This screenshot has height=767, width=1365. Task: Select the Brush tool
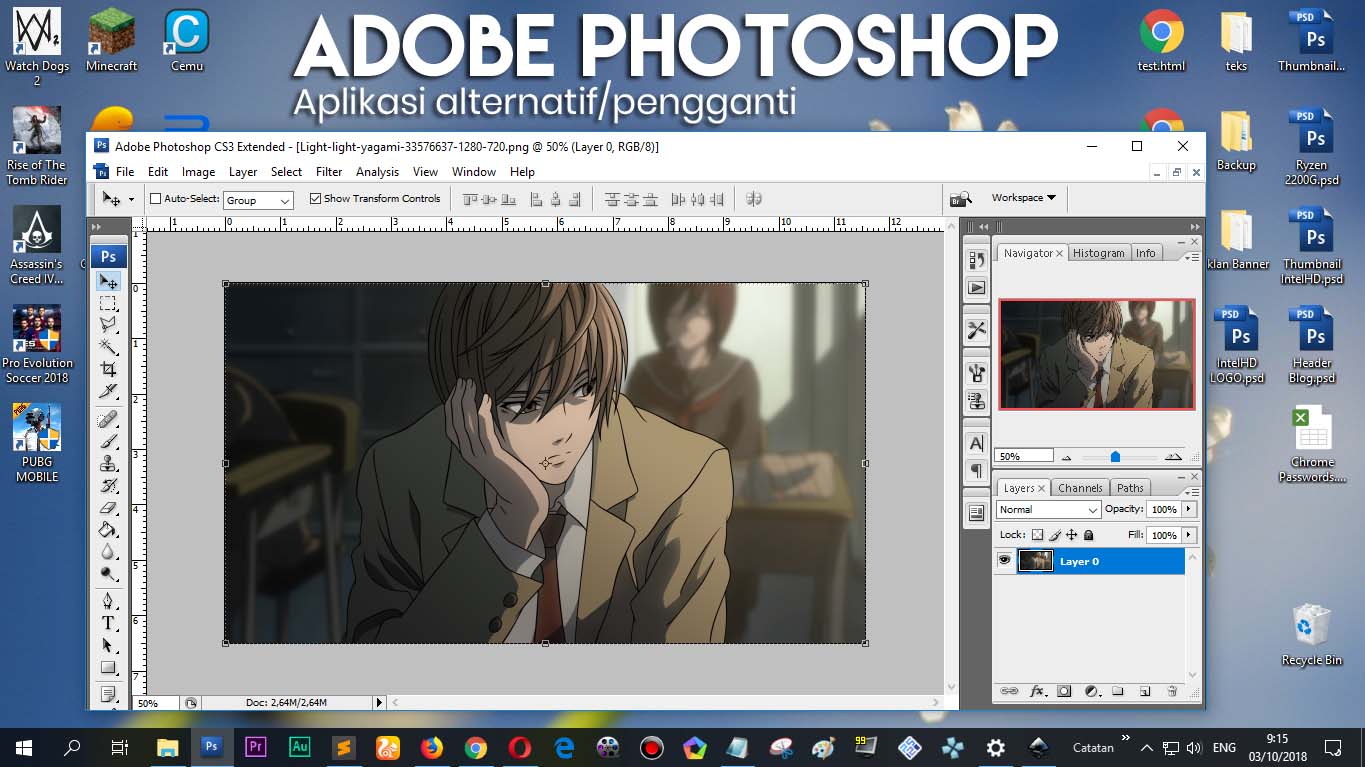pos(109,441)
